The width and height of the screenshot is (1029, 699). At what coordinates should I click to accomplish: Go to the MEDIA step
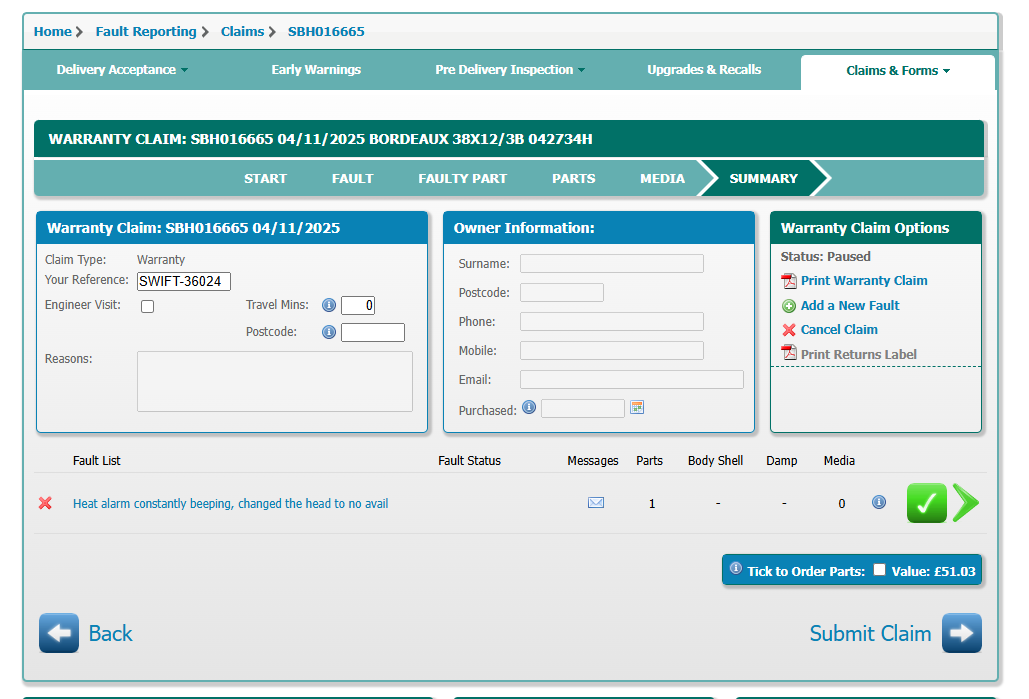click(x=662, y=179)
